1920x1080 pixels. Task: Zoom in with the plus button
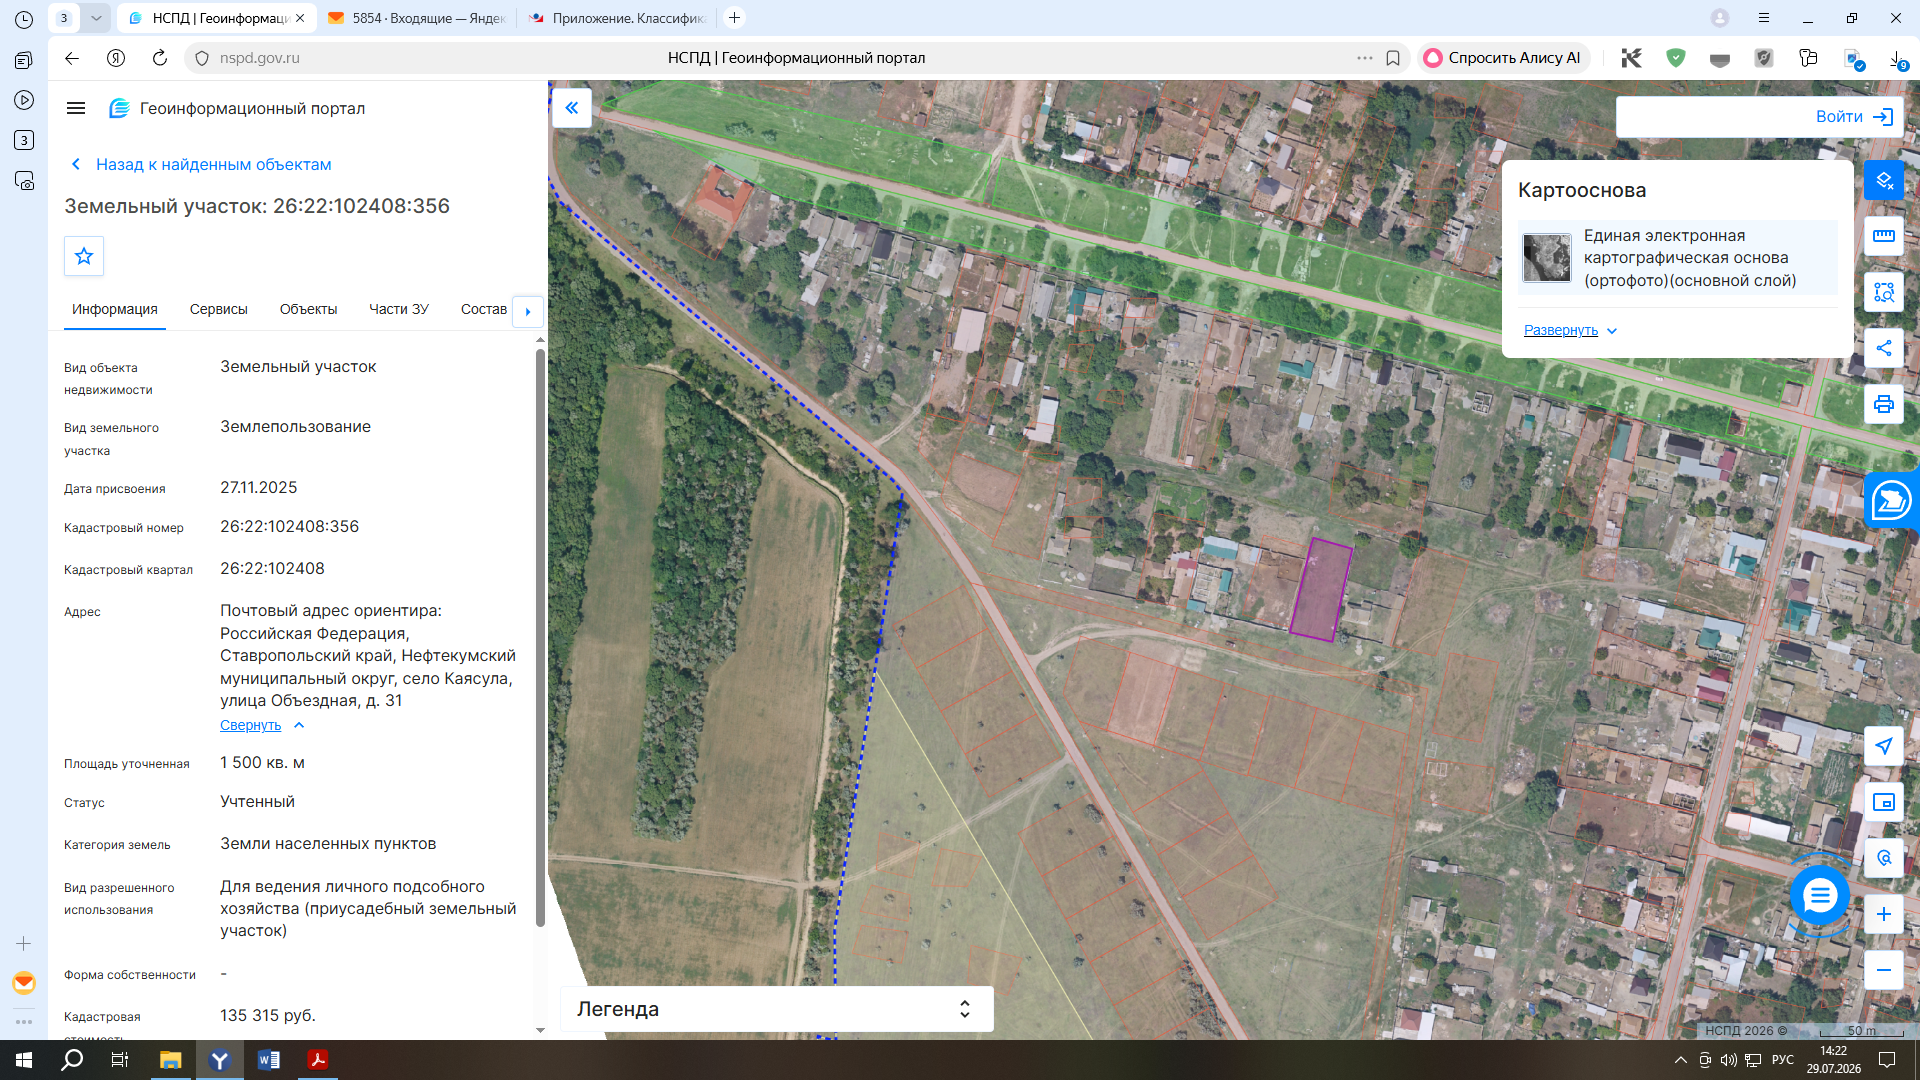[1884, 914]
